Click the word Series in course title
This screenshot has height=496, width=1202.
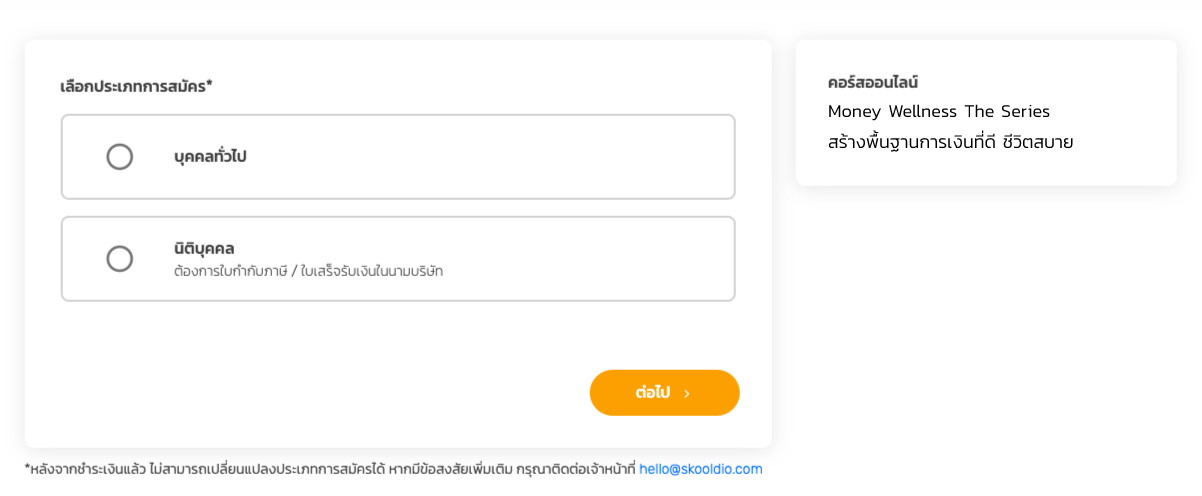click(x=1025, y=111)
